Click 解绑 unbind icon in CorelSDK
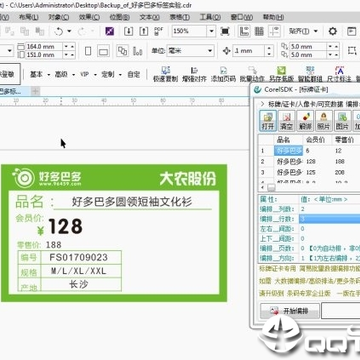Image resolution: width=360 pixels, height=360 pixels. [x=305, y=121]
